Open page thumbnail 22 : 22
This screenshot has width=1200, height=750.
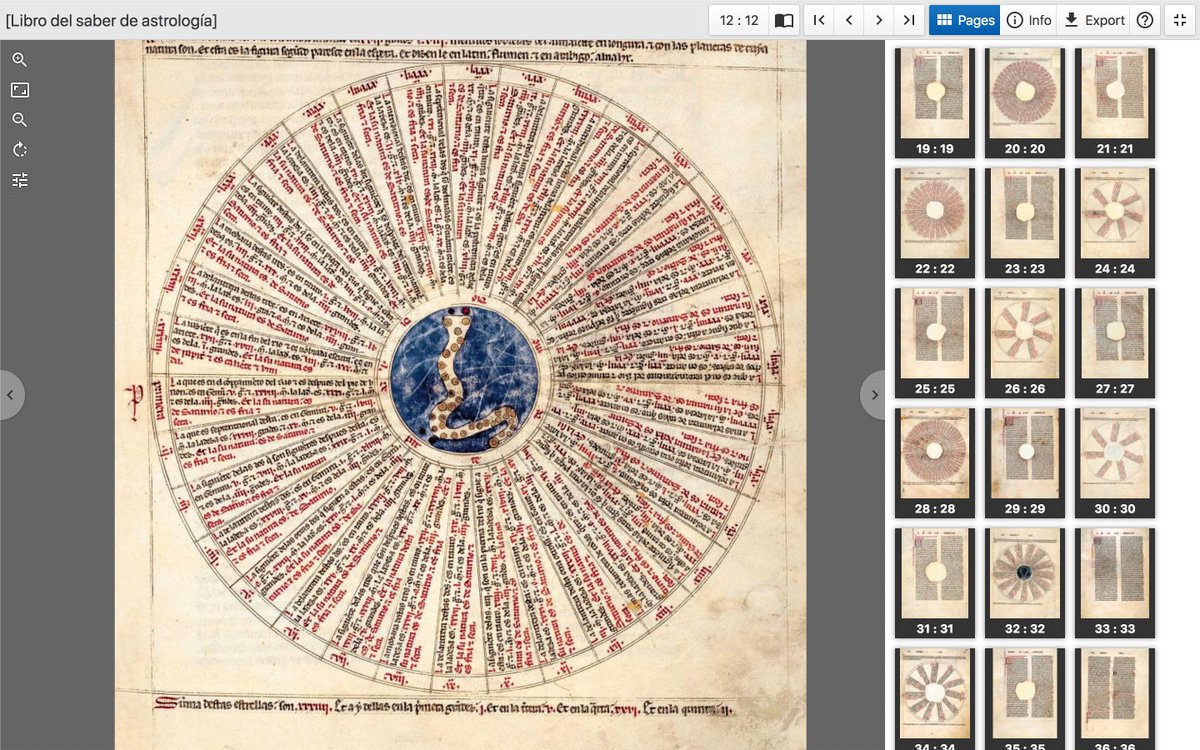point(935,223)
